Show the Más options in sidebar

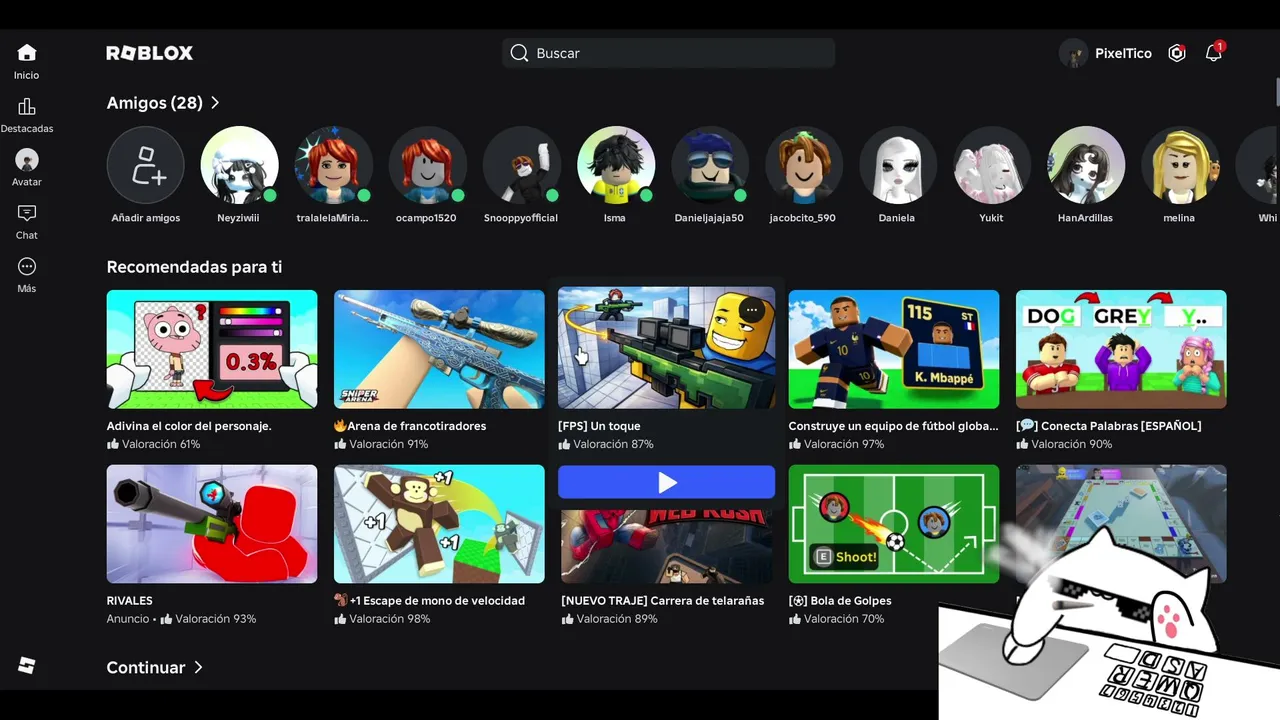[27, 275]
